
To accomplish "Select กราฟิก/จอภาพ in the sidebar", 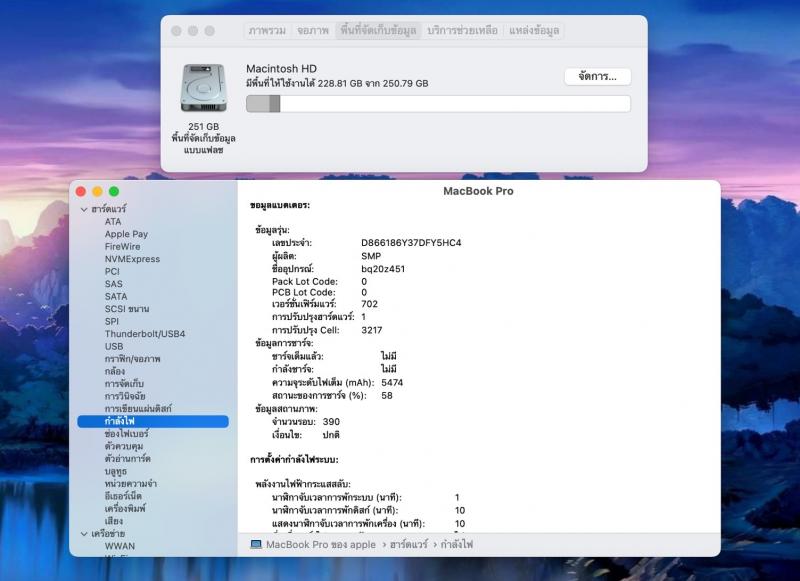I will pyautogui.click(x=133, y=359).
